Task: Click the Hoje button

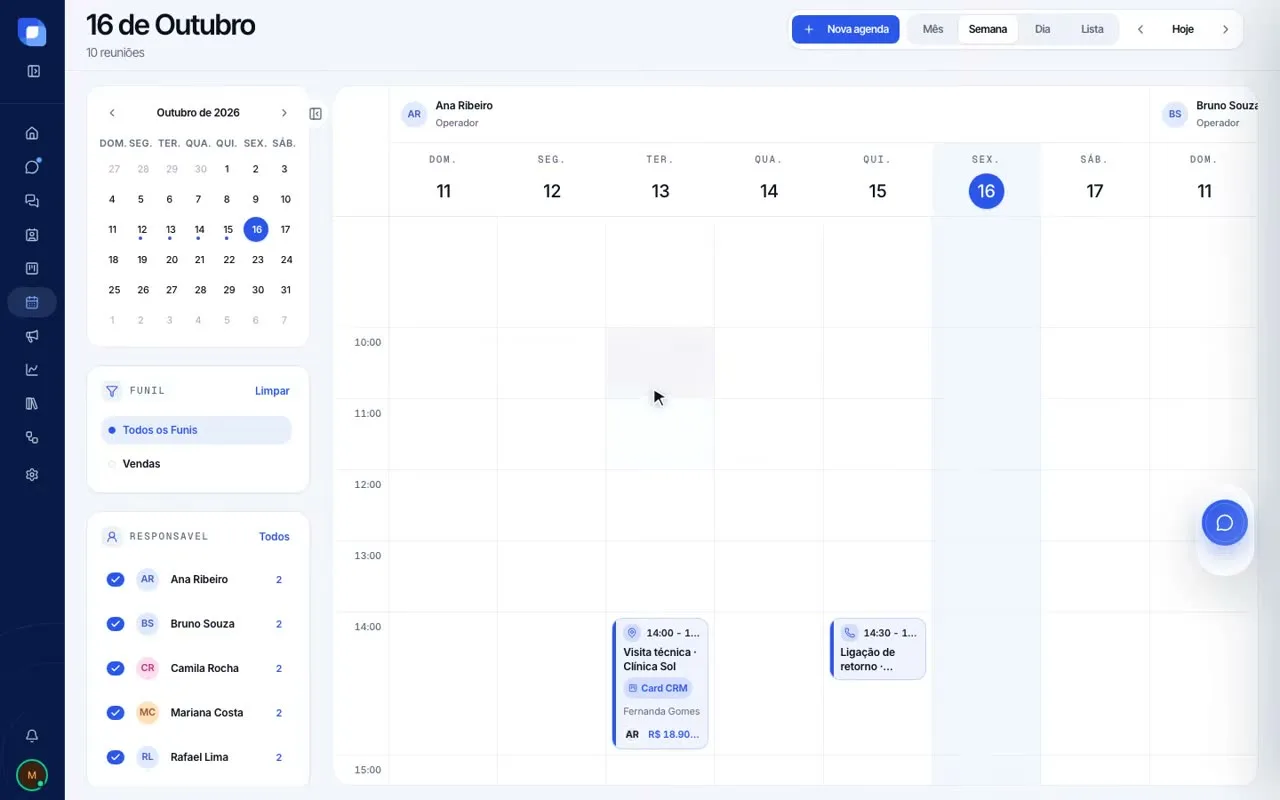Action: click(1183, 29)
